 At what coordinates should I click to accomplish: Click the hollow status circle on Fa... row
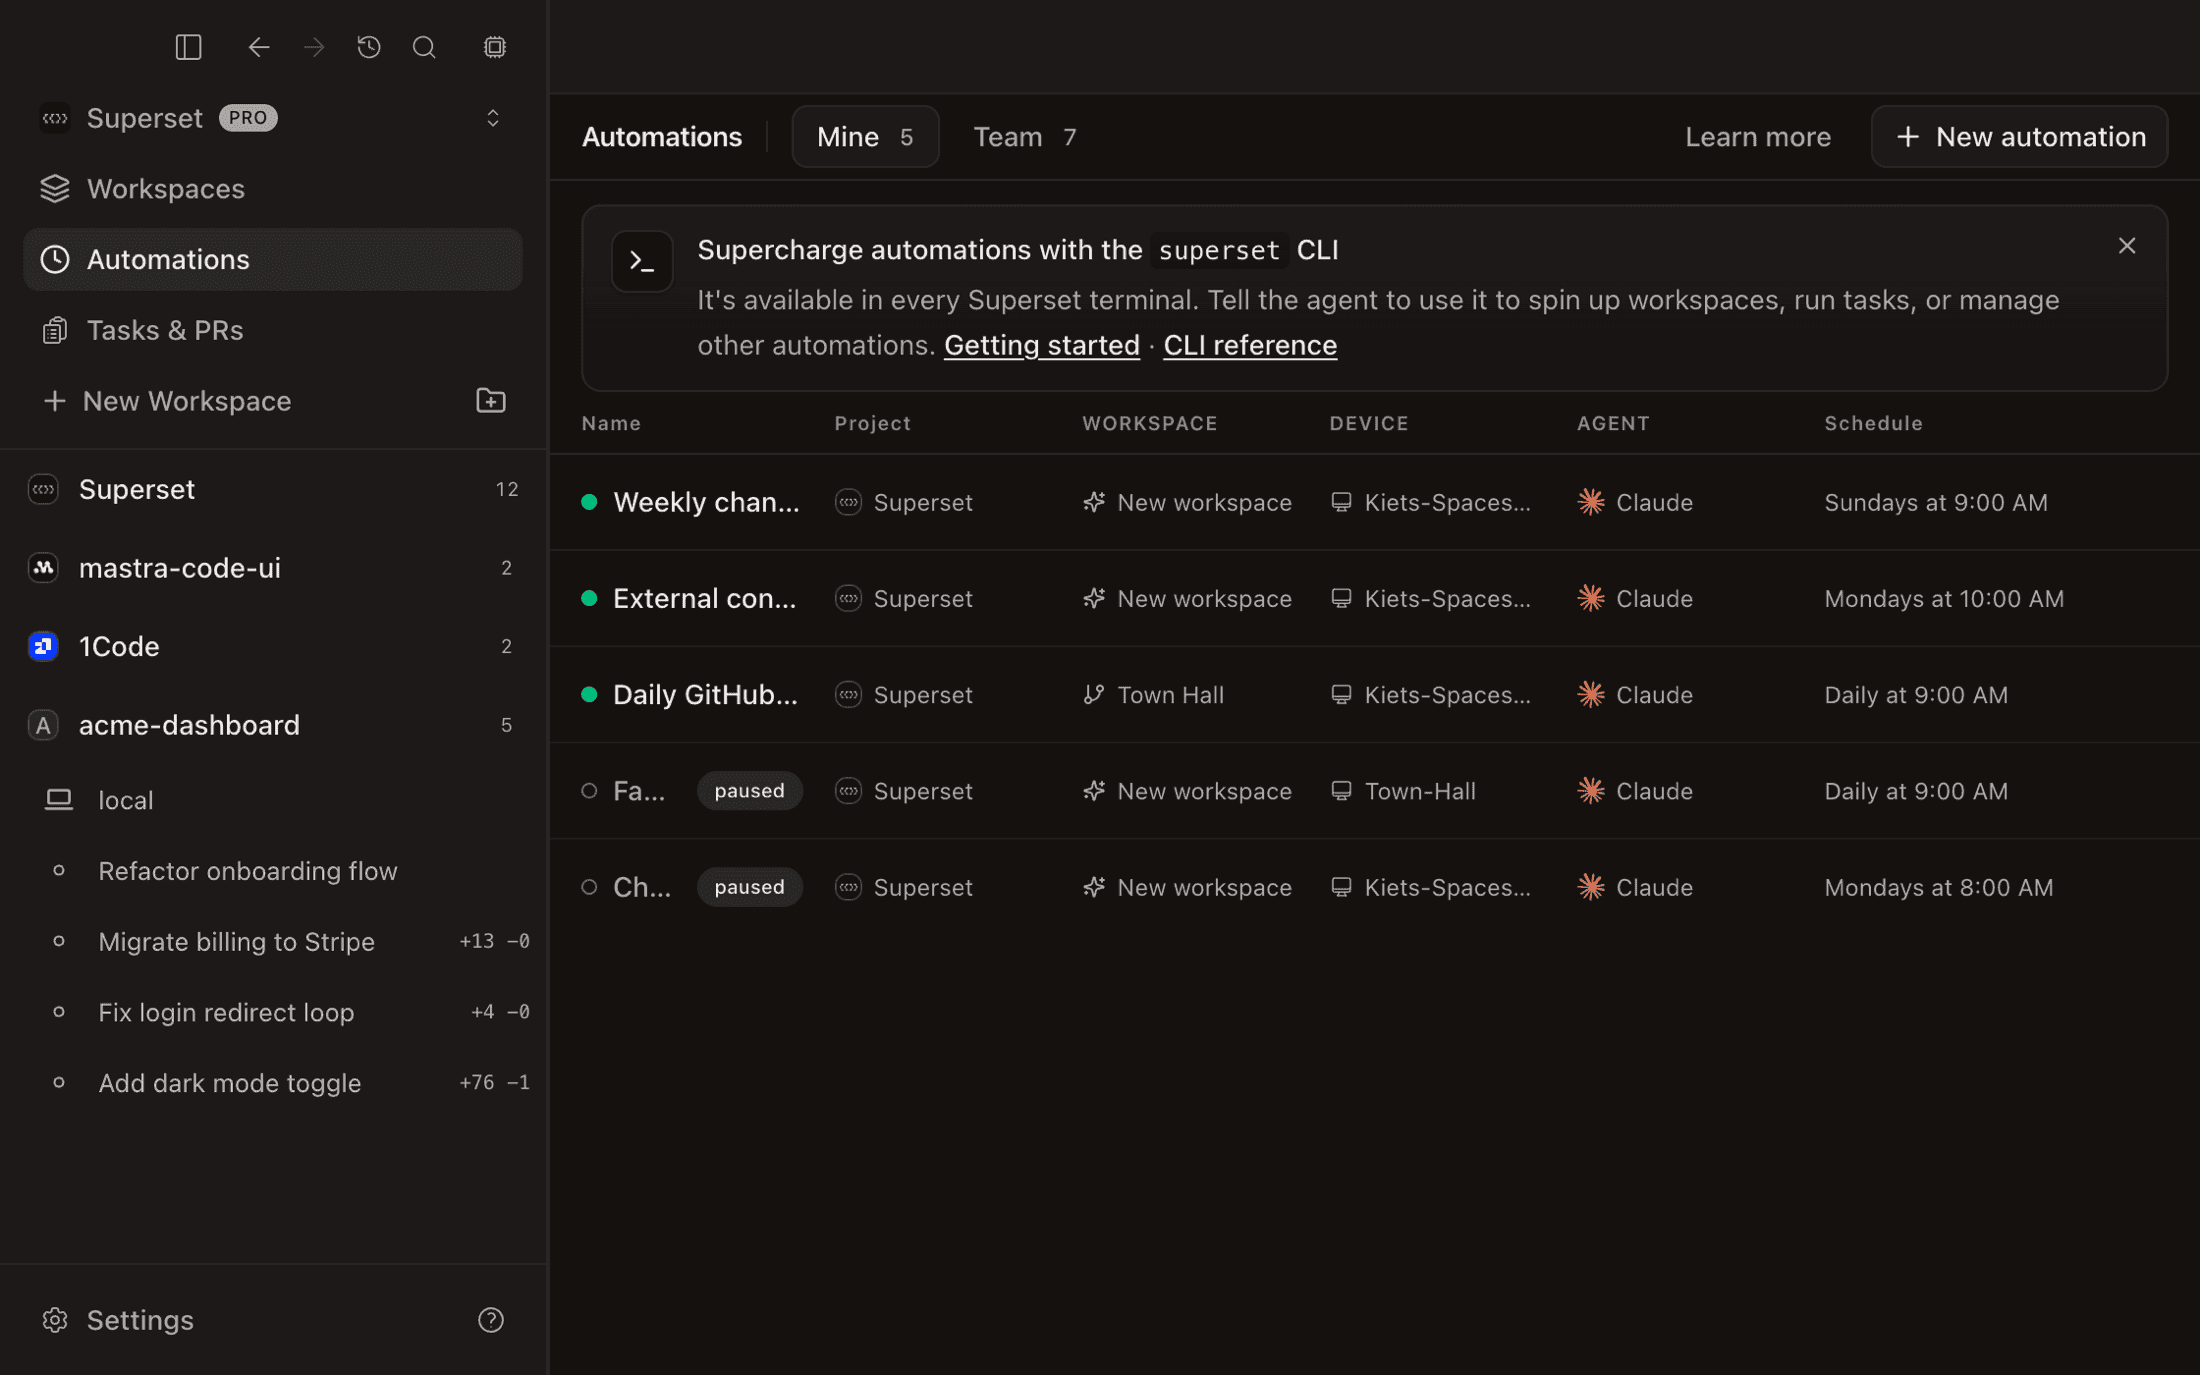[589, 791]
